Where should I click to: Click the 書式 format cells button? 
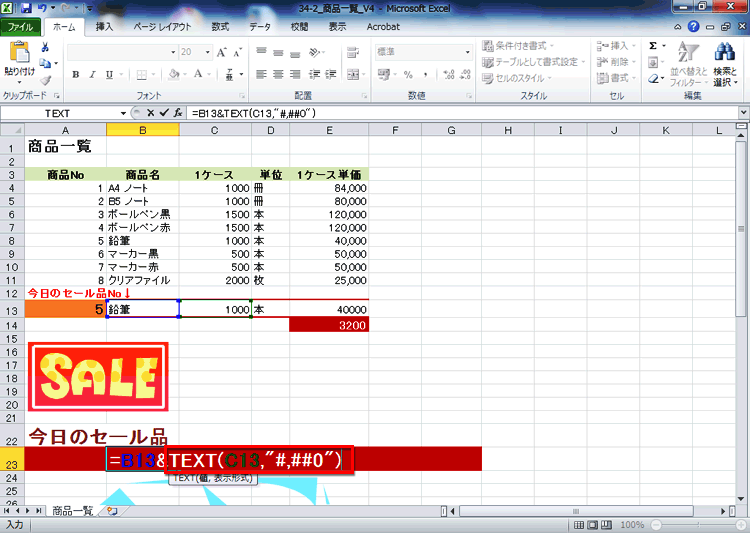point(616,78)
